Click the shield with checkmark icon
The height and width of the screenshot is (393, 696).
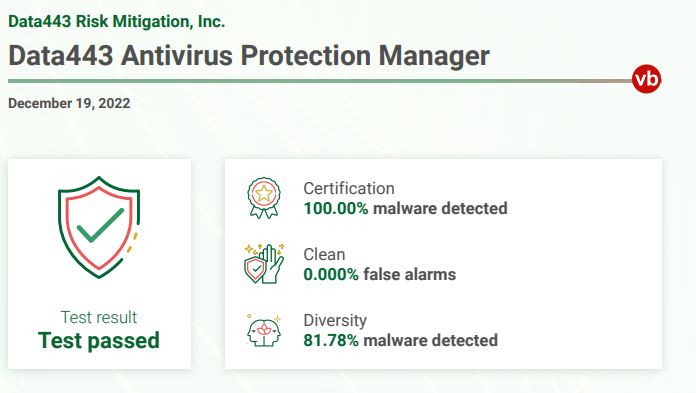99,227
